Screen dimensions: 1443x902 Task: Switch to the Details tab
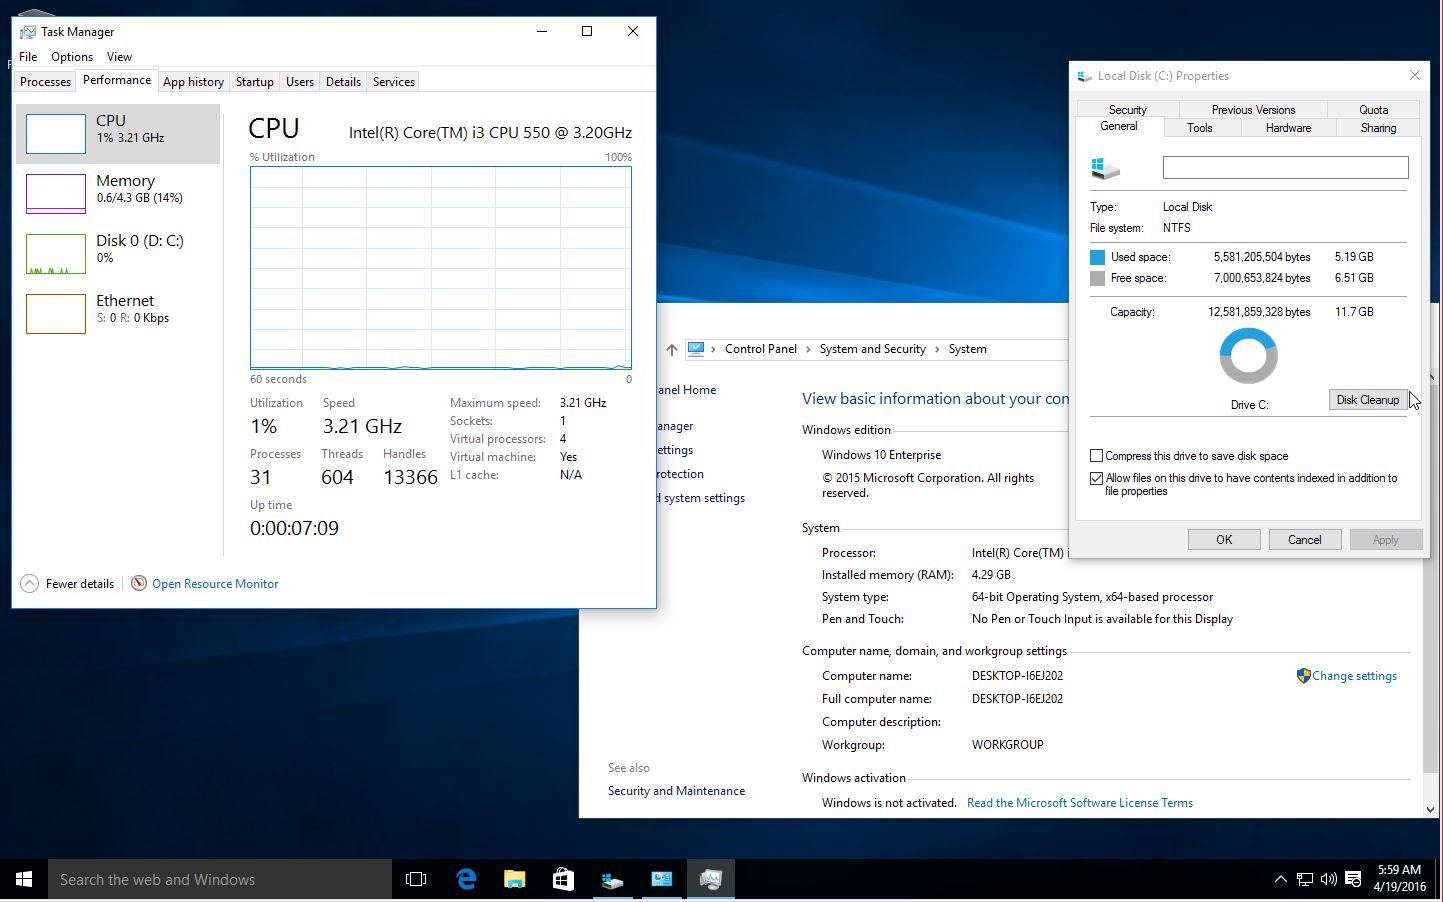(343, 82)
